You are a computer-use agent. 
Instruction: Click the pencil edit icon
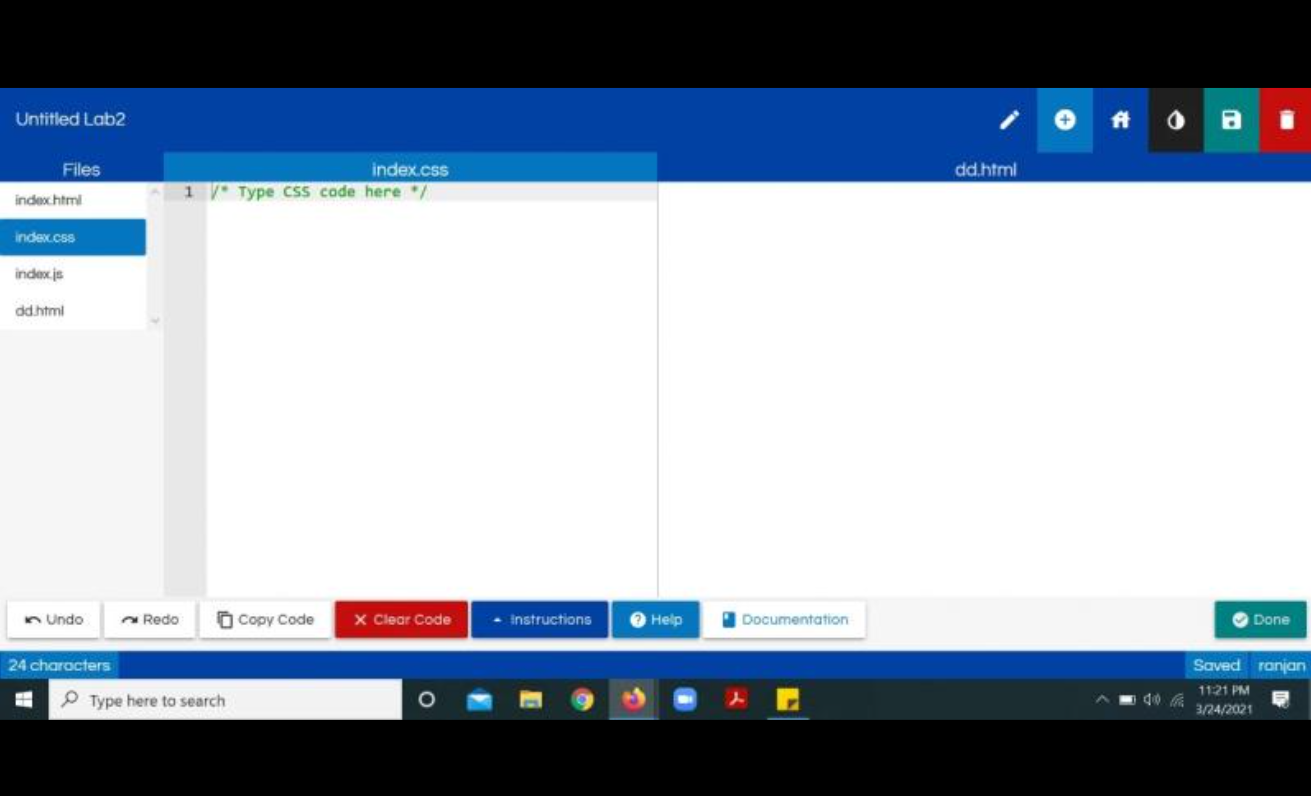(x=1009, y=120)
